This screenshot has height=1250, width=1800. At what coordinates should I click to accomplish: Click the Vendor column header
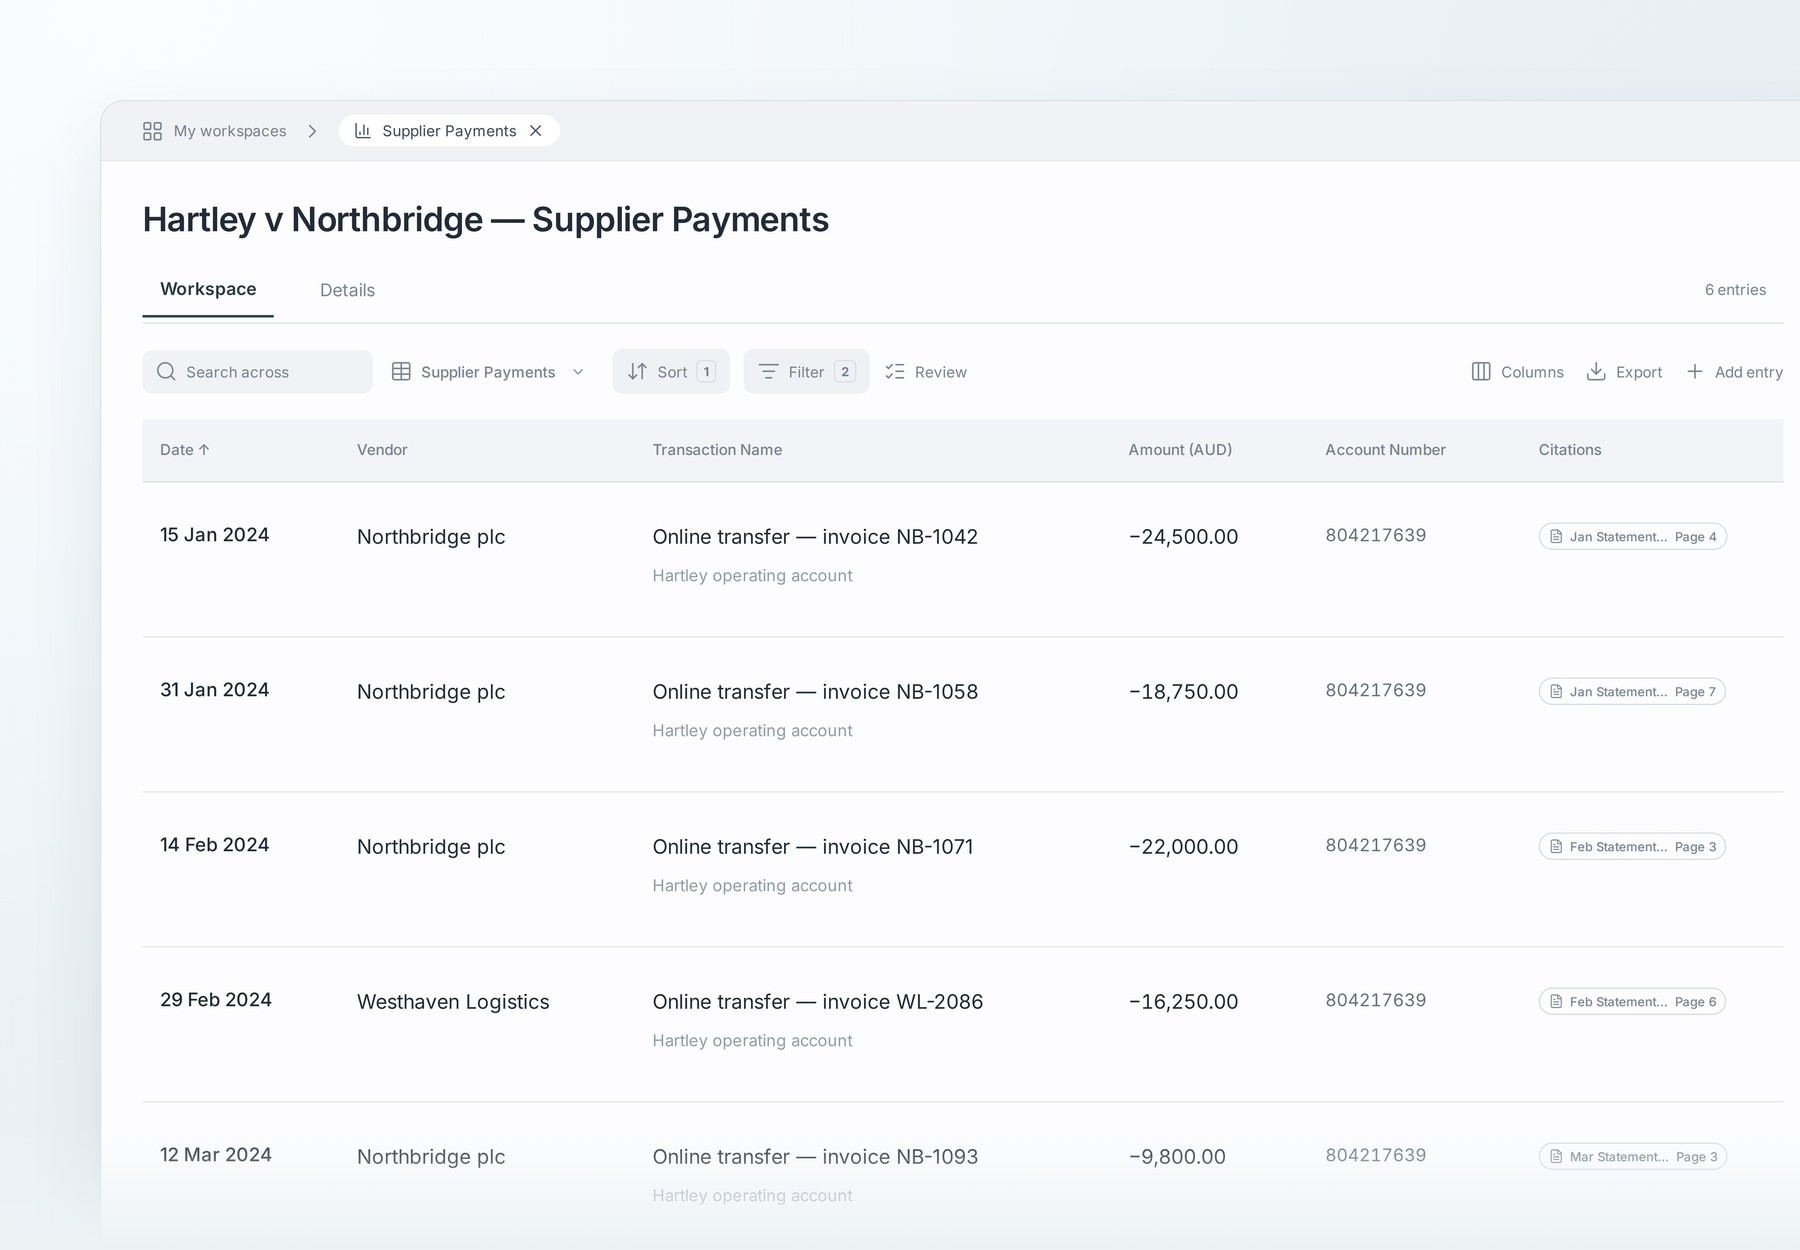pos(382,450)
